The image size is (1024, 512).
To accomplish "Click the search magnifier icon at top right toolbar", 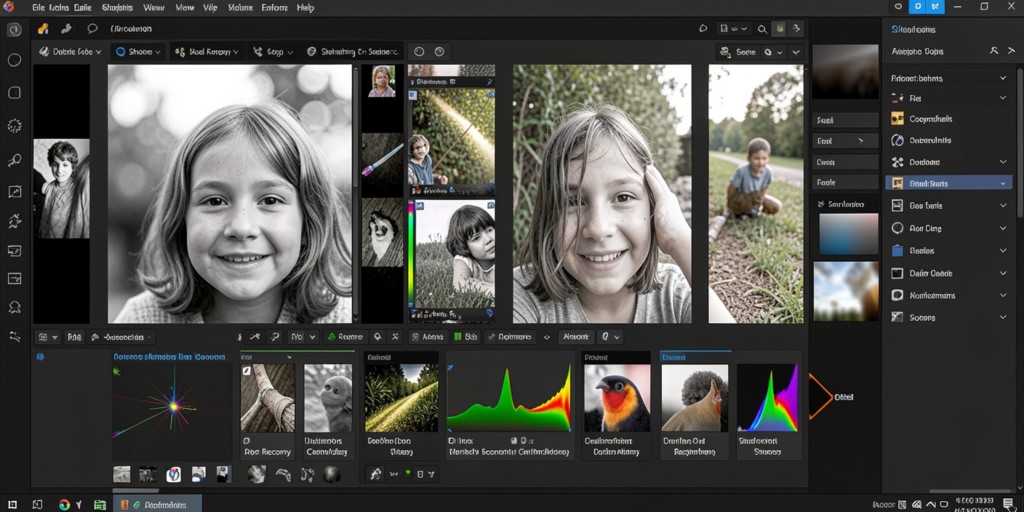I will point(762,29).
